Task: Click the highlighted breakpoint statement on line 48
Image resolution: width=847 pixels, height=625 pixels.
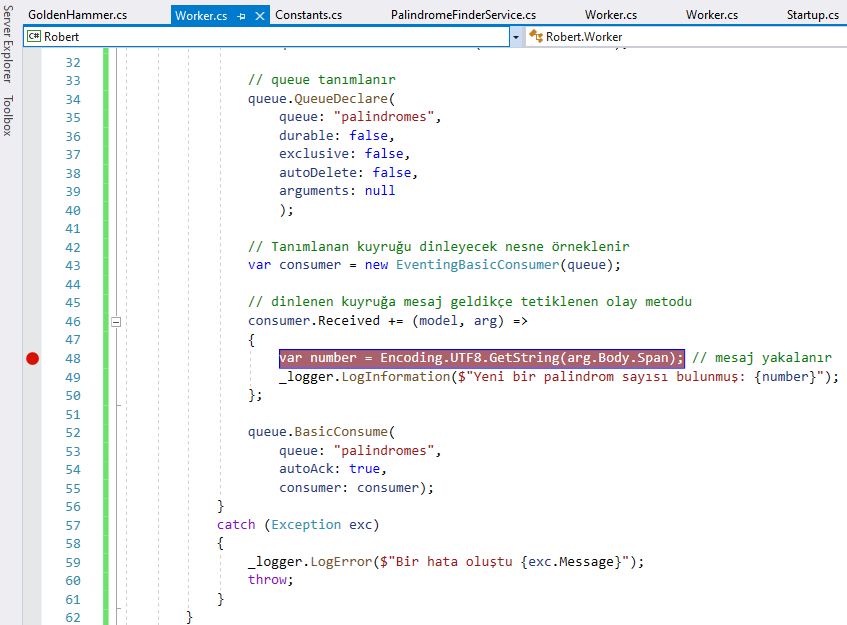Action: pyautogui.click(x=481, y=358)
